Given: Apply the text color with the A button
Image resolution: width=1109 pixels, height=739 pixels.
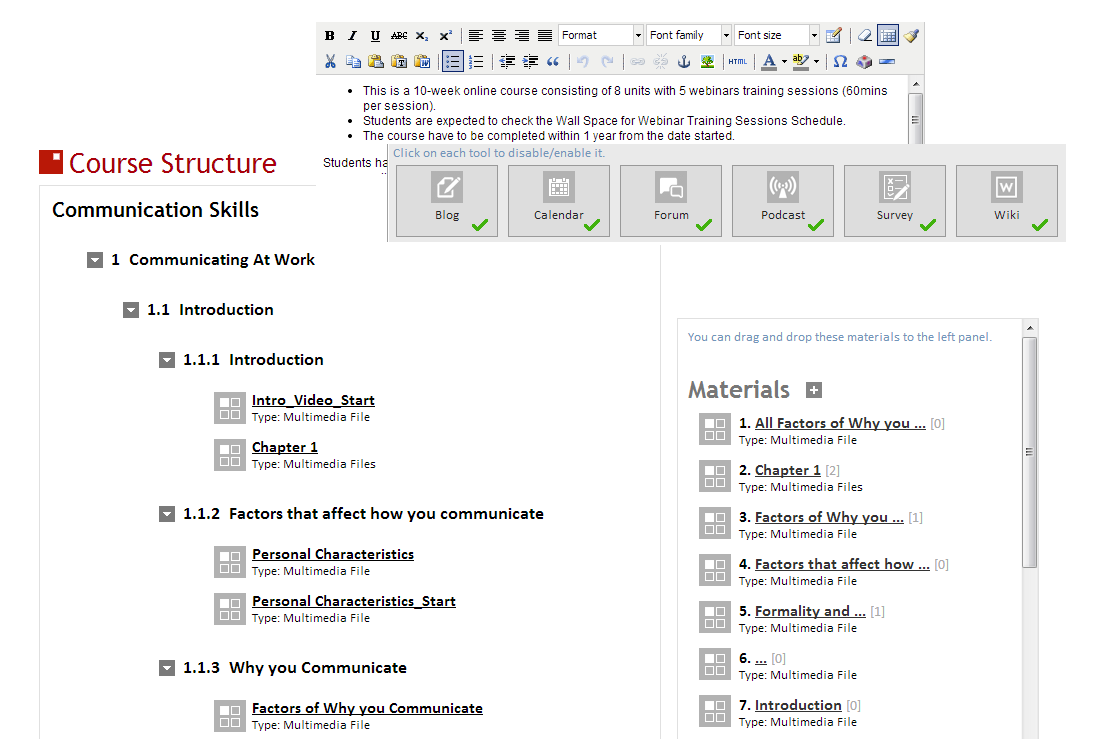Looking at the screenshot, I should point(770,62).
